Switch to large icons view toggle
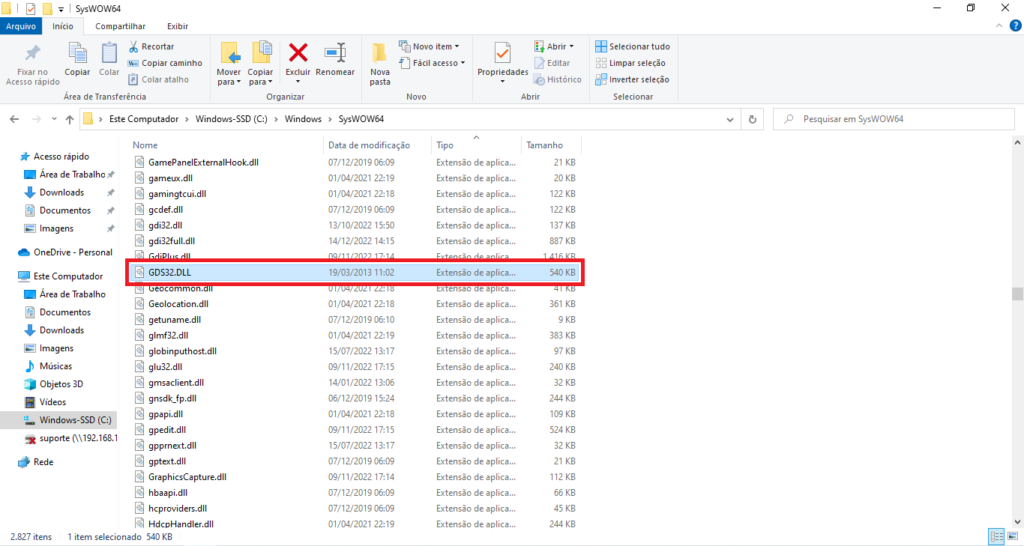Viewport: 1024px width, 546px height. pos(1012,537)
